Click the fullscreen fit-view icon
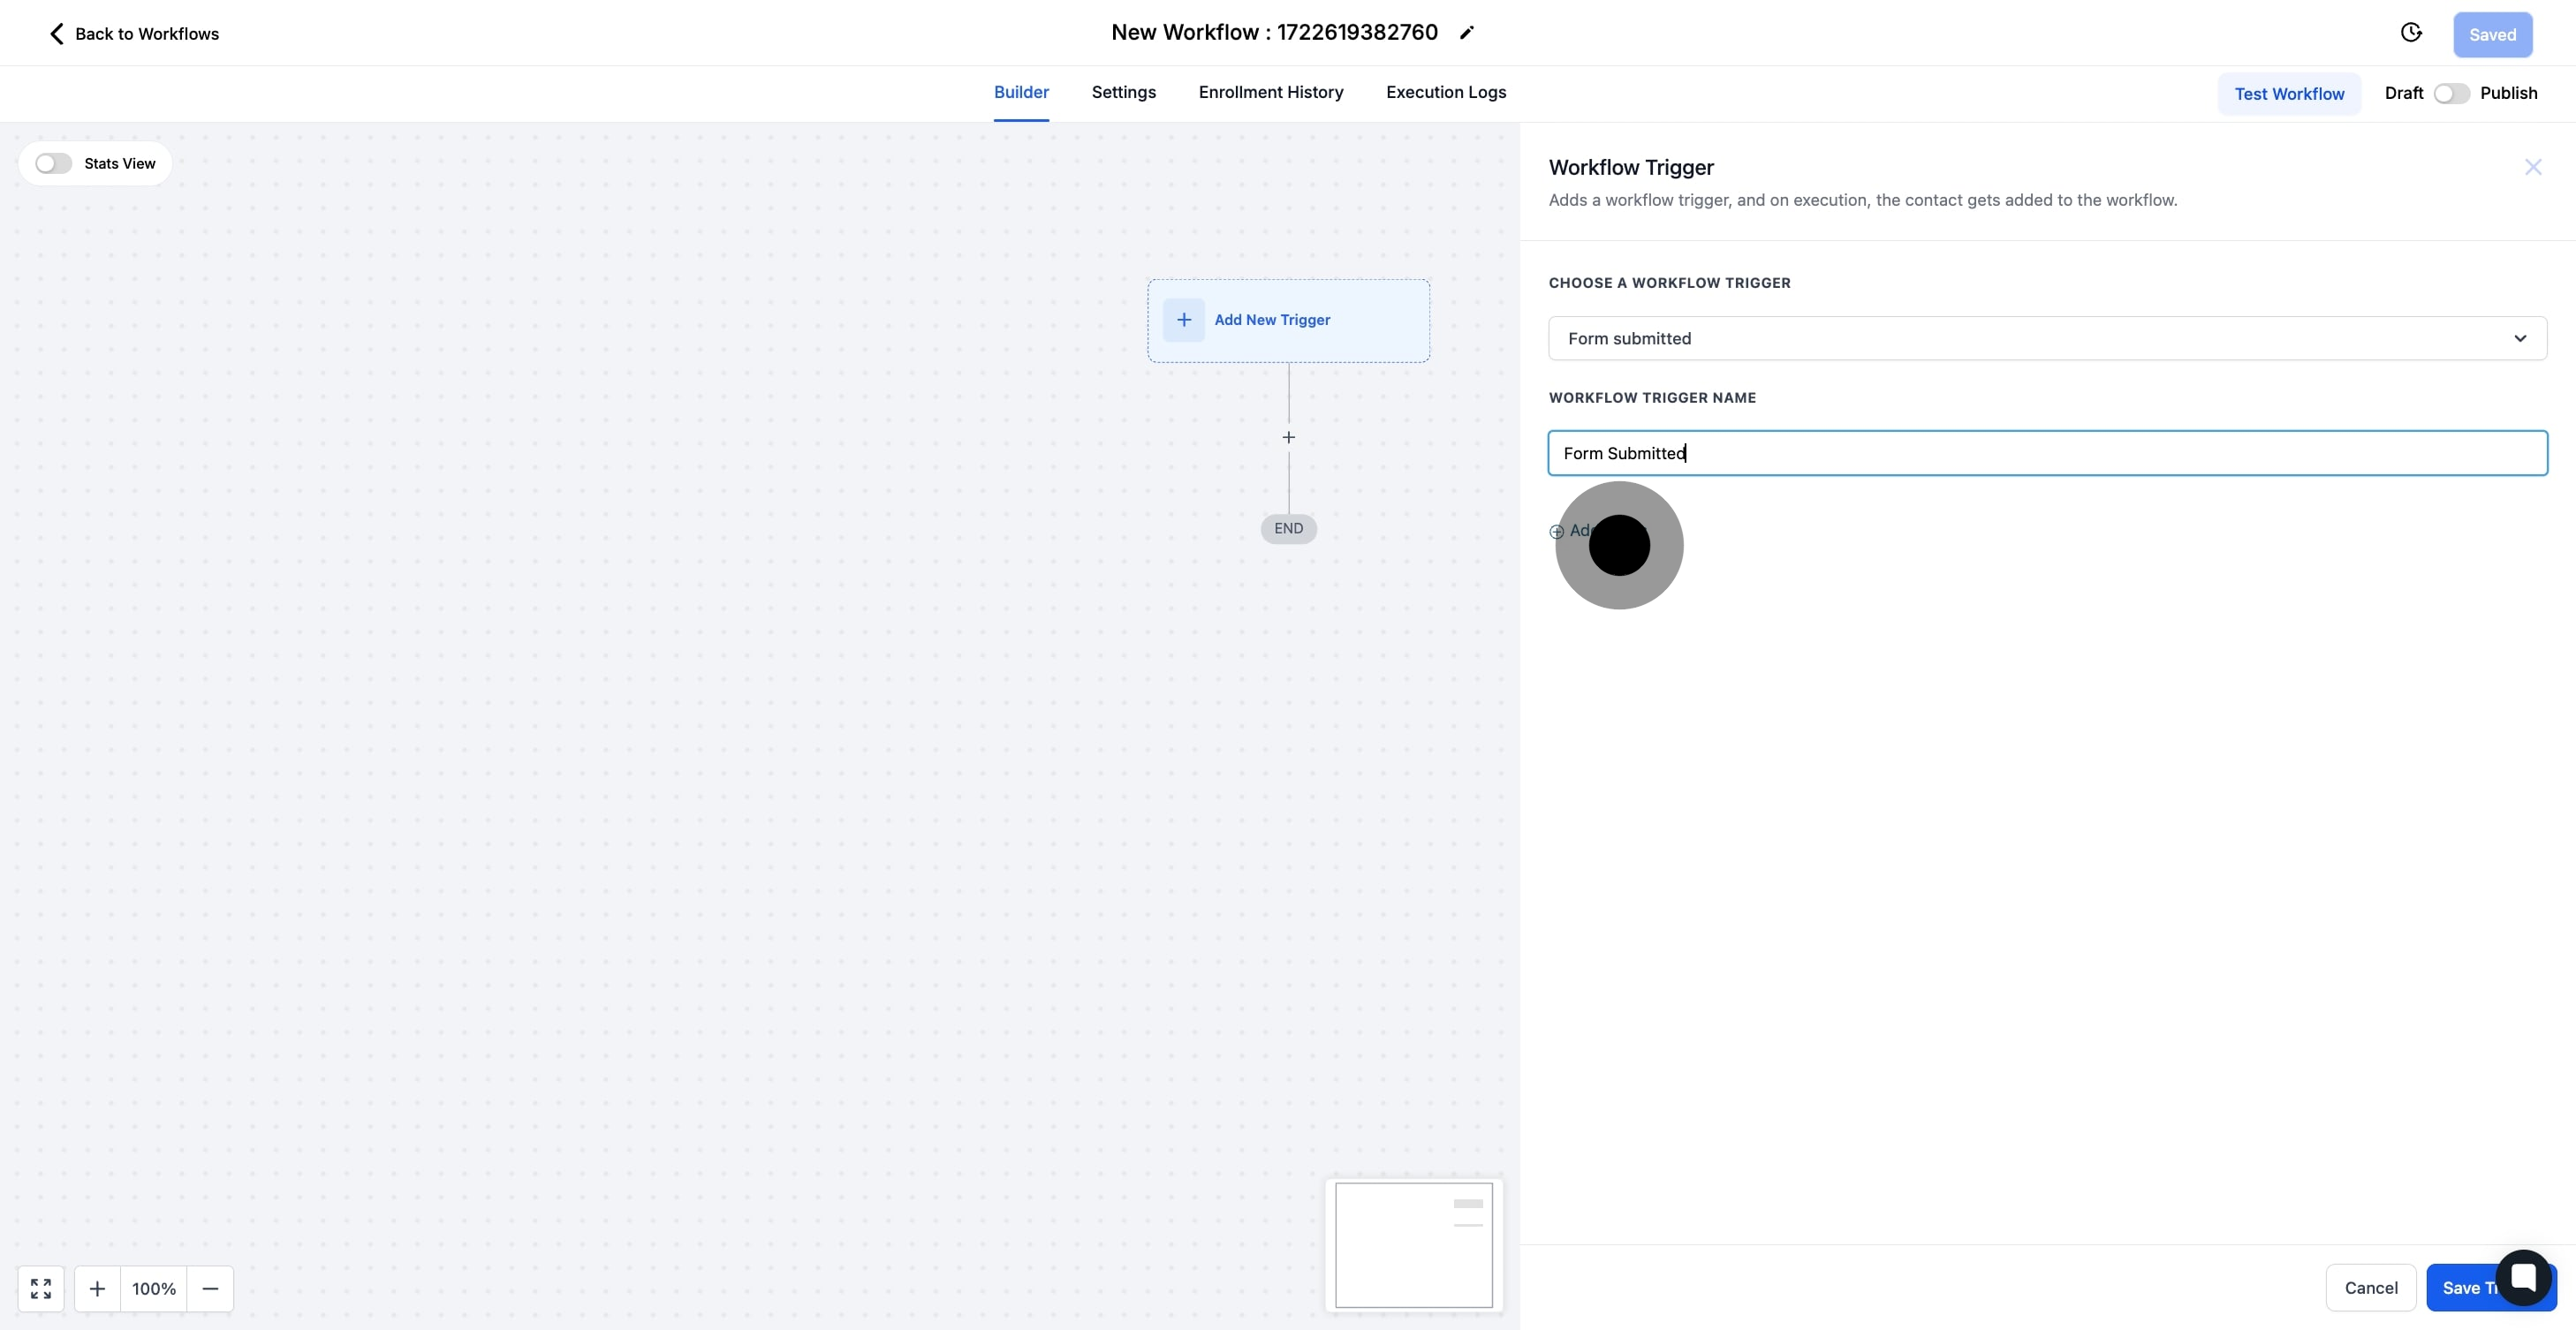2576x1330 pixels. coord(41,1288)
